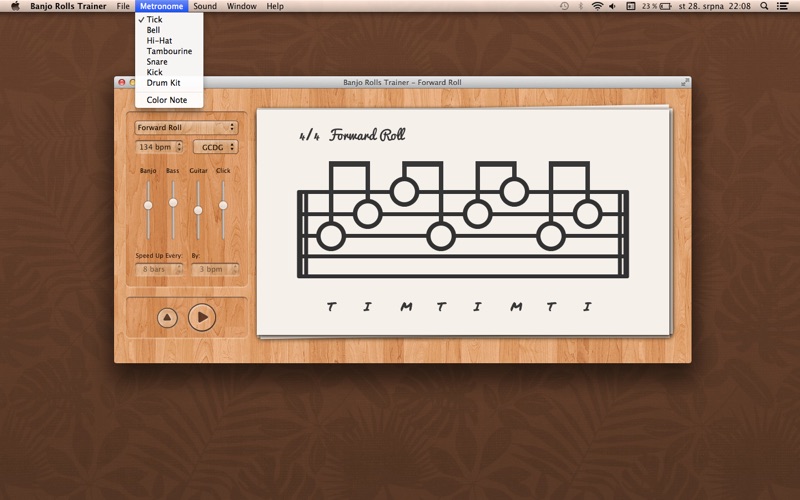
Task: Open the Forward Roll pattern dropdown
Action: point(186,128)
